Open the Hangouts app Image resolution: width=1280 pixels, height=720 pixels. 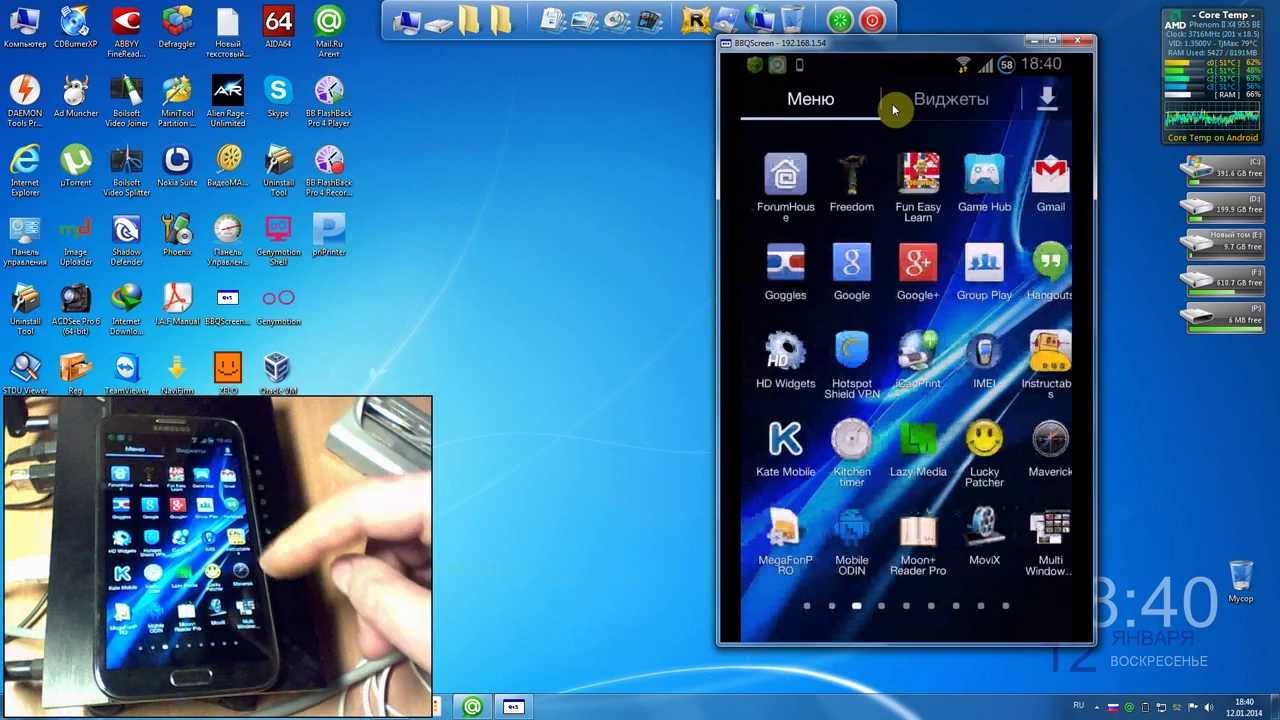tap(1050, 270)
